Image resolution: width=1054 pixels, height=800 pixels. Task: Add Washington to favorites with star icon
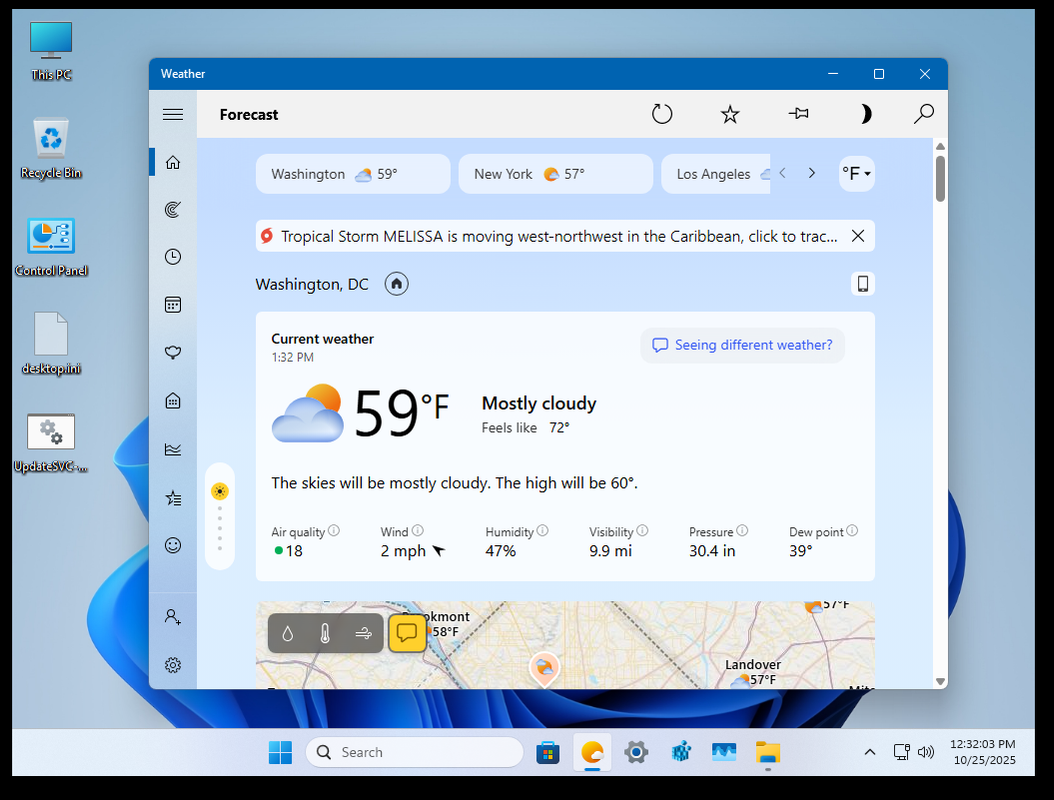click(x=730, y=114)
